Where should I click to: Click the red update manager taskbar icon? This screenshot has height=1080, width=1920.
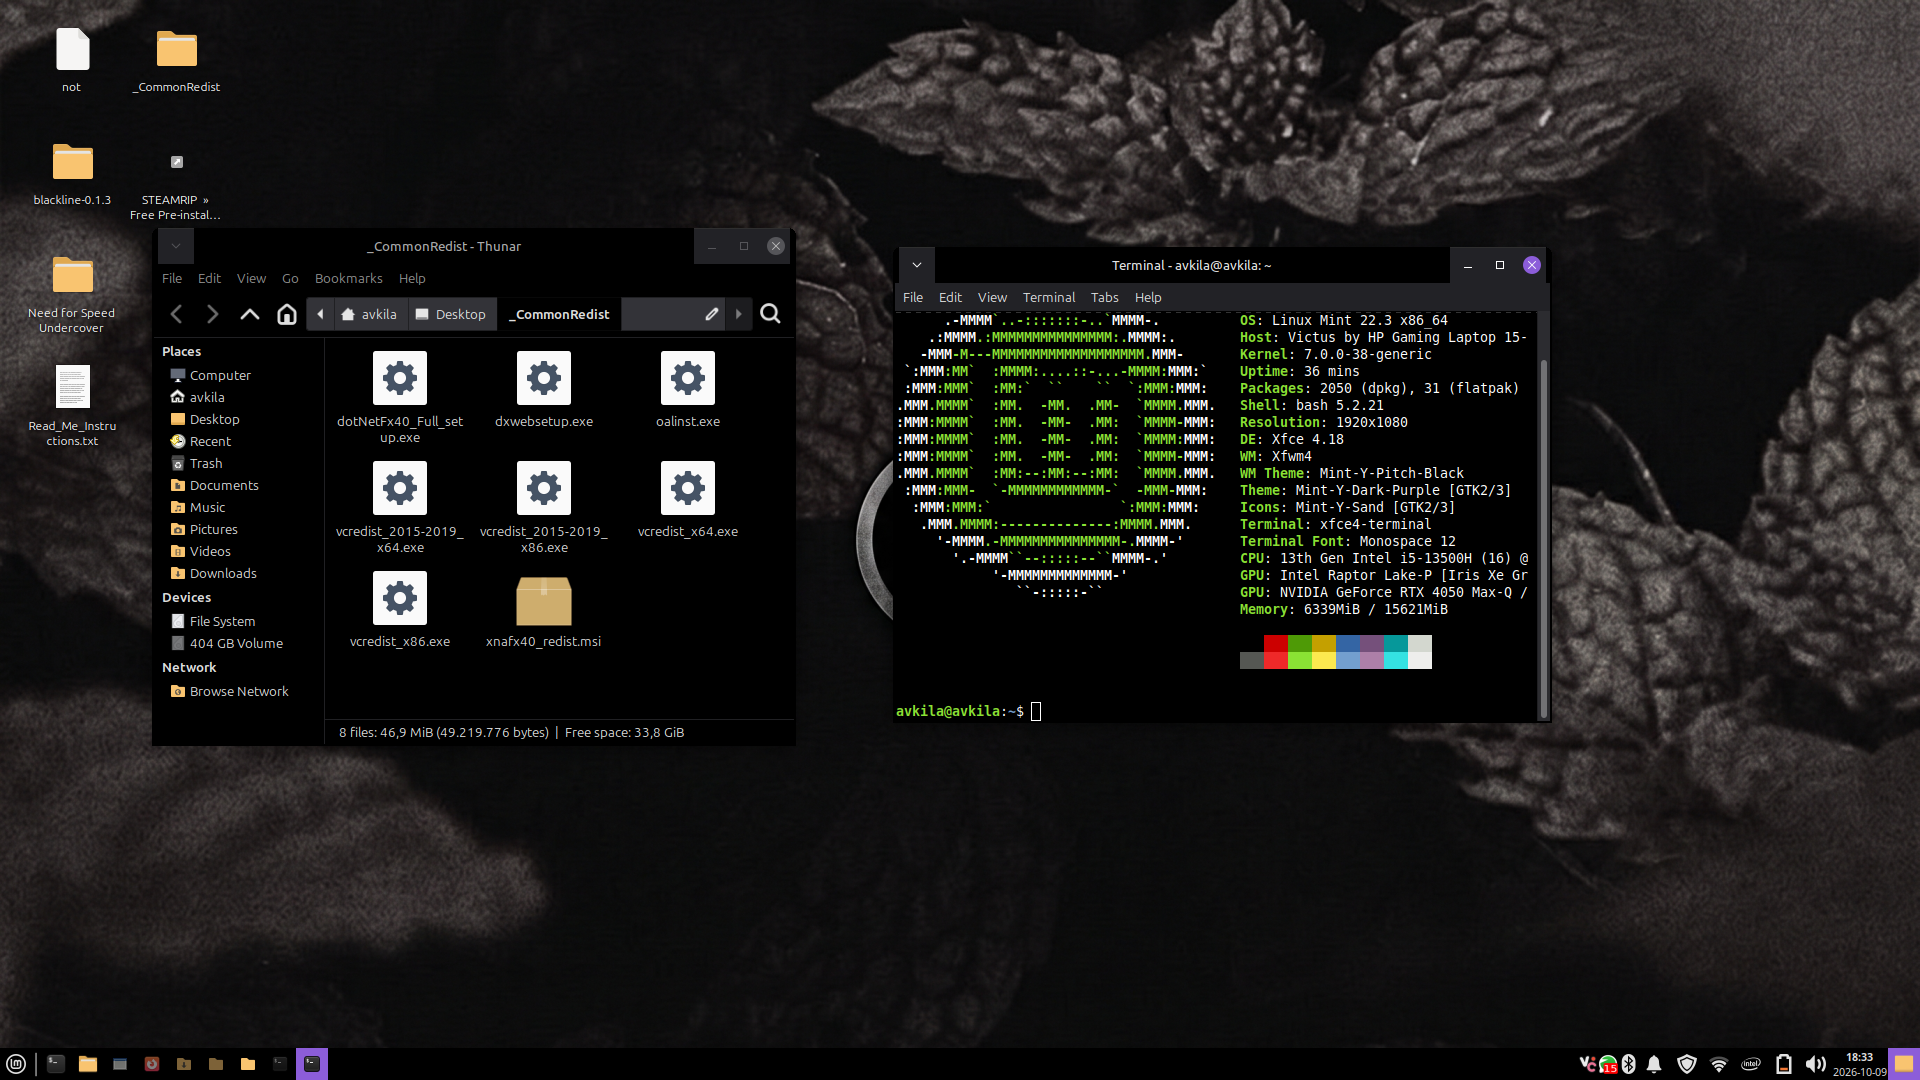152,1064
